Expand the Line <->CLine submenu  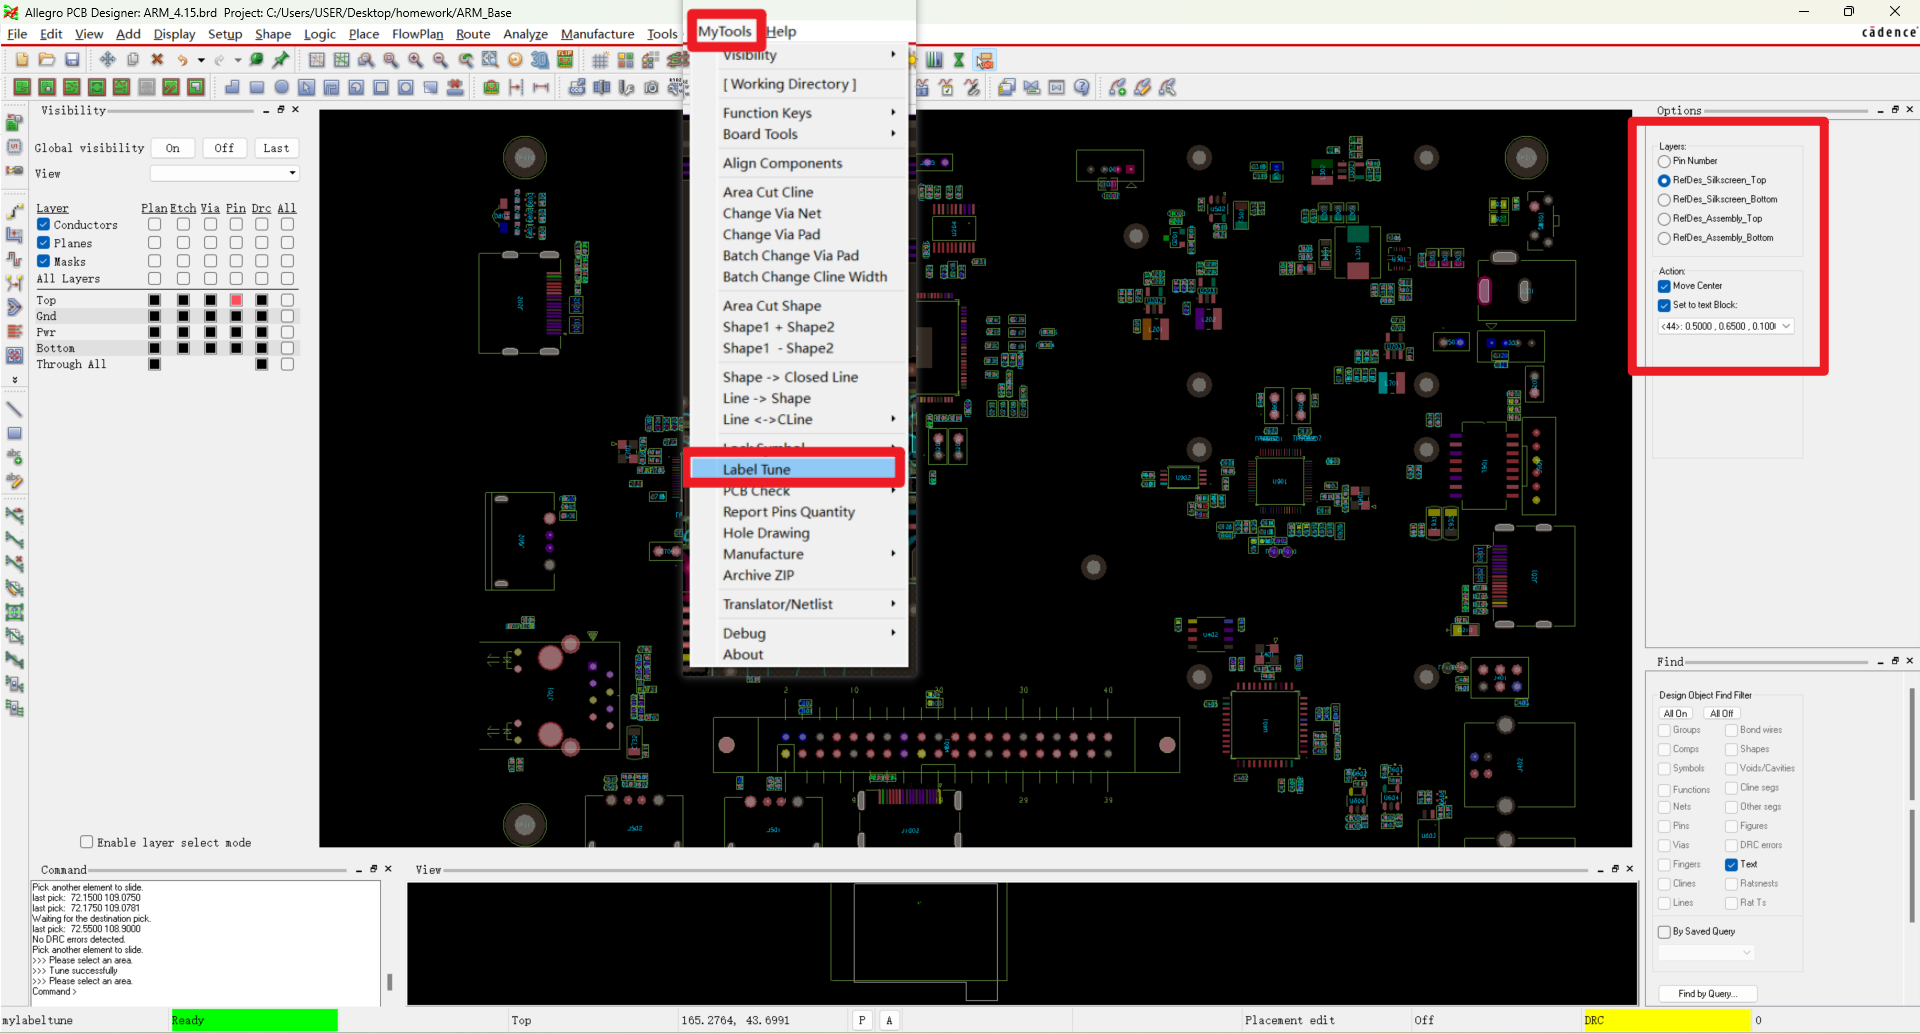pos(807,420)
